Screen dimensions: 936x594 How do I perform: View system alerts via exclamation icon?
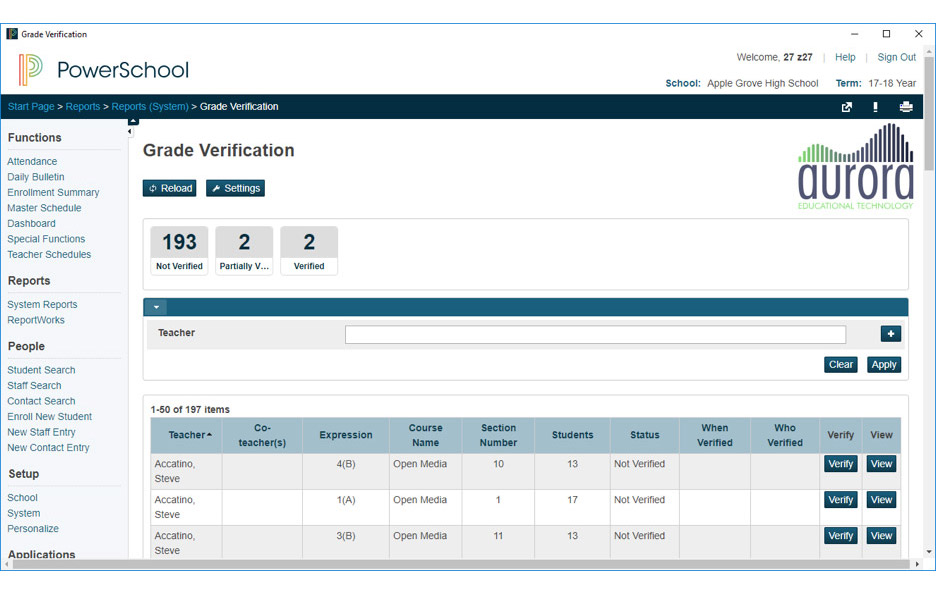point(875,106)
